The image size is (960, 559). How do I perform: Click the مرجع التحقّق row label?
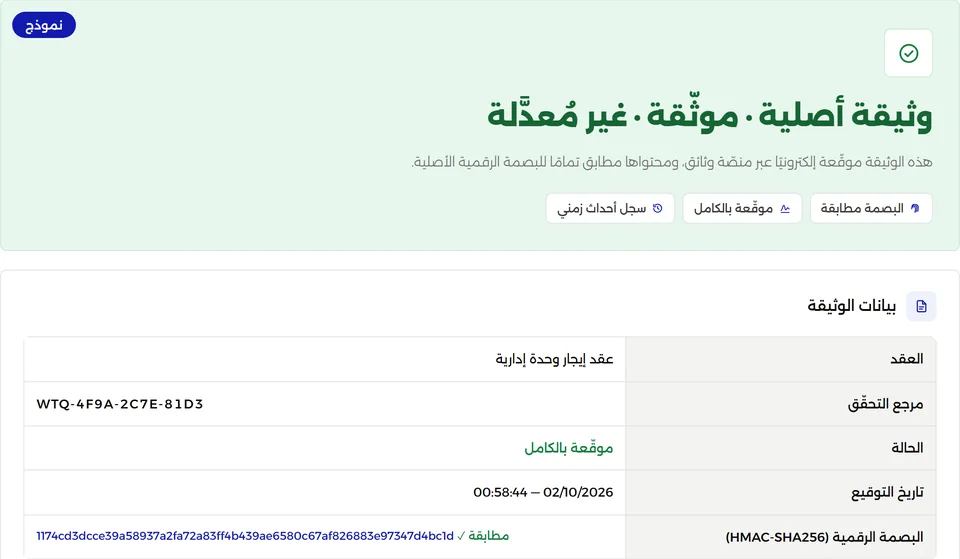click(885, 404)
